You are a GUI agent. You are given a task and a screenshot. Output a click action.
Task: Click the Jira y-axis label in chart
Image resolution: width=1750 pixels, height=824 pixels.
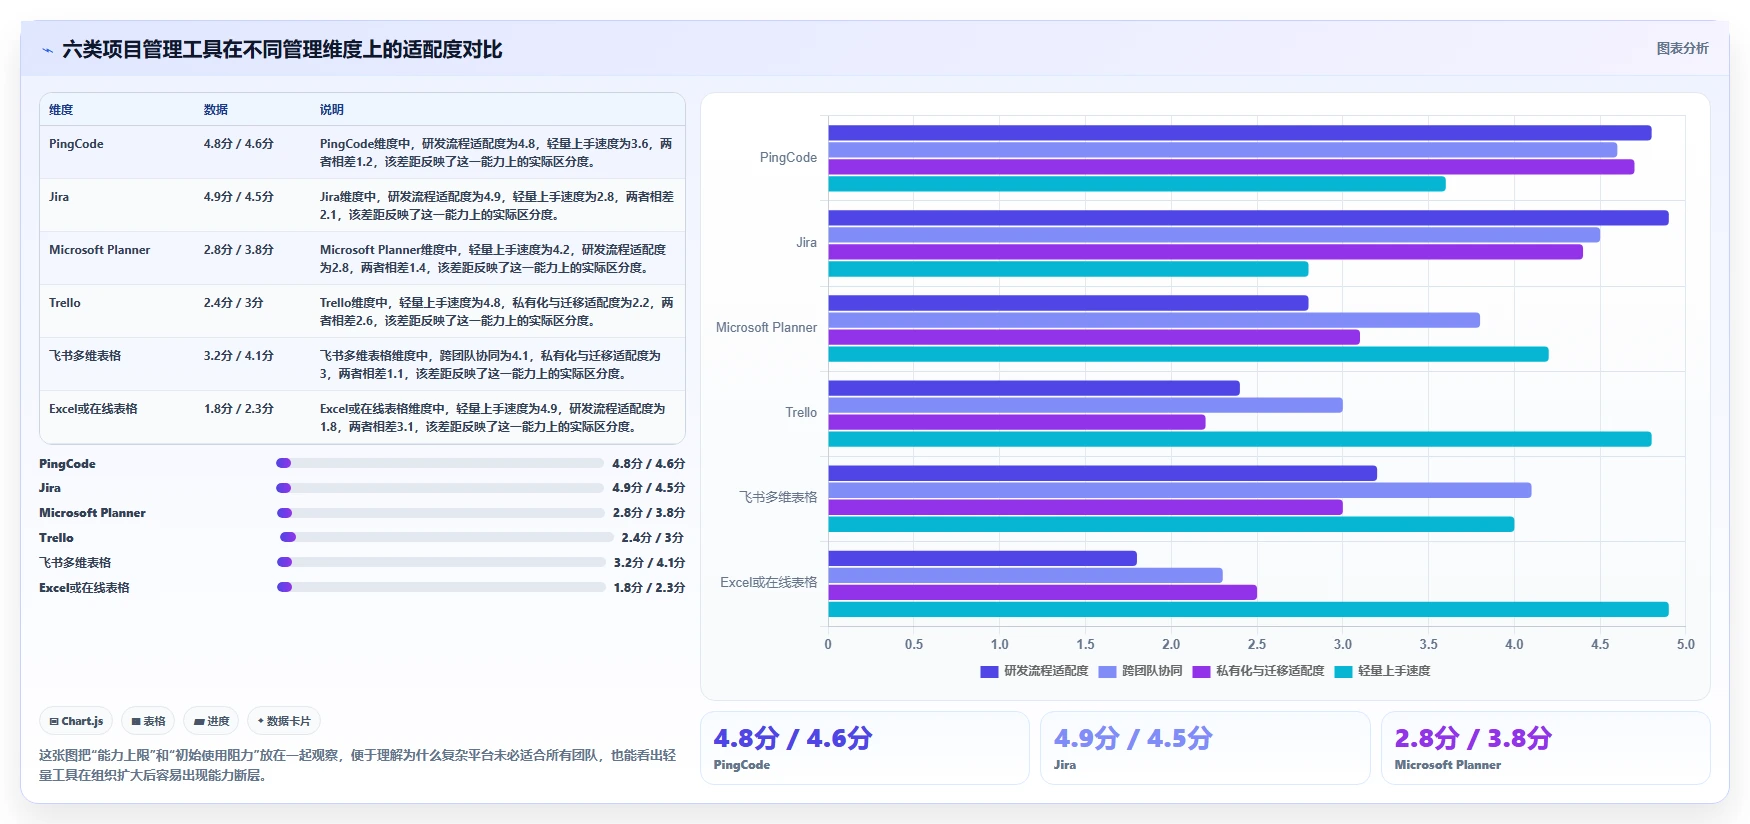[806, 243]
